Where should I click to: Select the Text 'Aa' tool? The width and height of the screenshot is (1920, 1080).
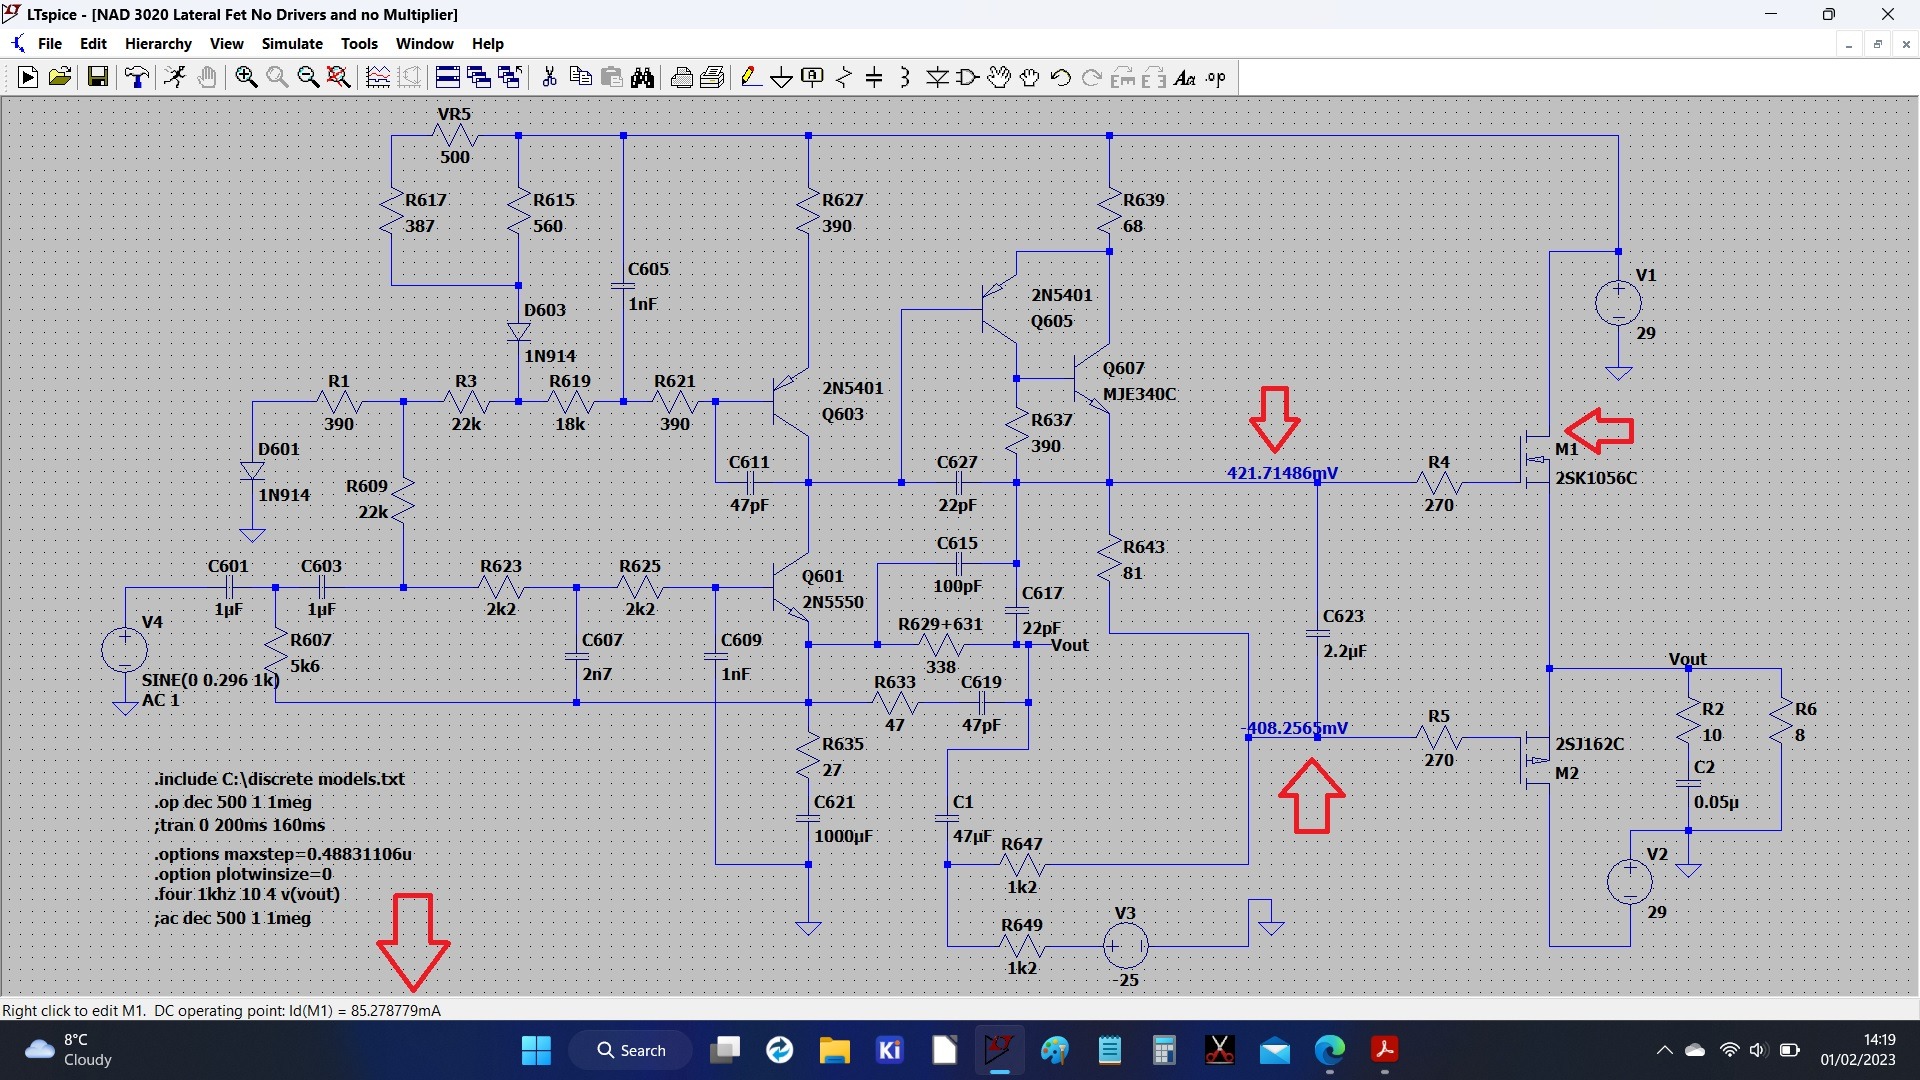pos(1185,78)
